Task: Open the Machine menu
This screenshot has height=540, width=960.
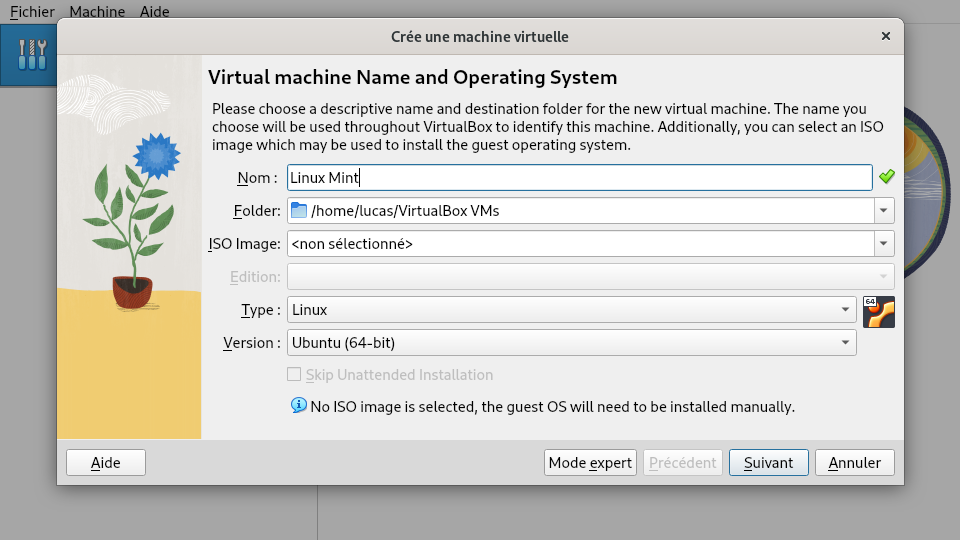Action: point(98,12)
